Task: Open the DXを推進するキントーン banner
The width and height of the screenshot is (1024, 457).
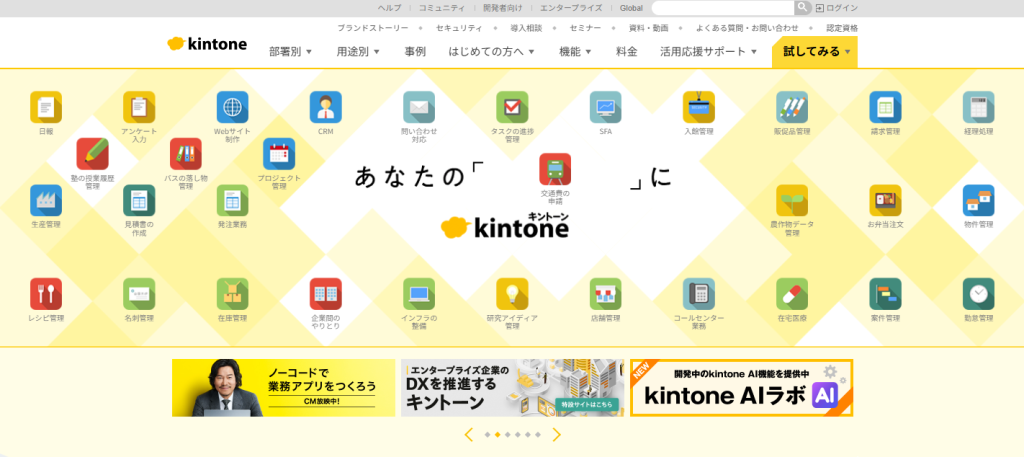Action: tap(513, 388)
